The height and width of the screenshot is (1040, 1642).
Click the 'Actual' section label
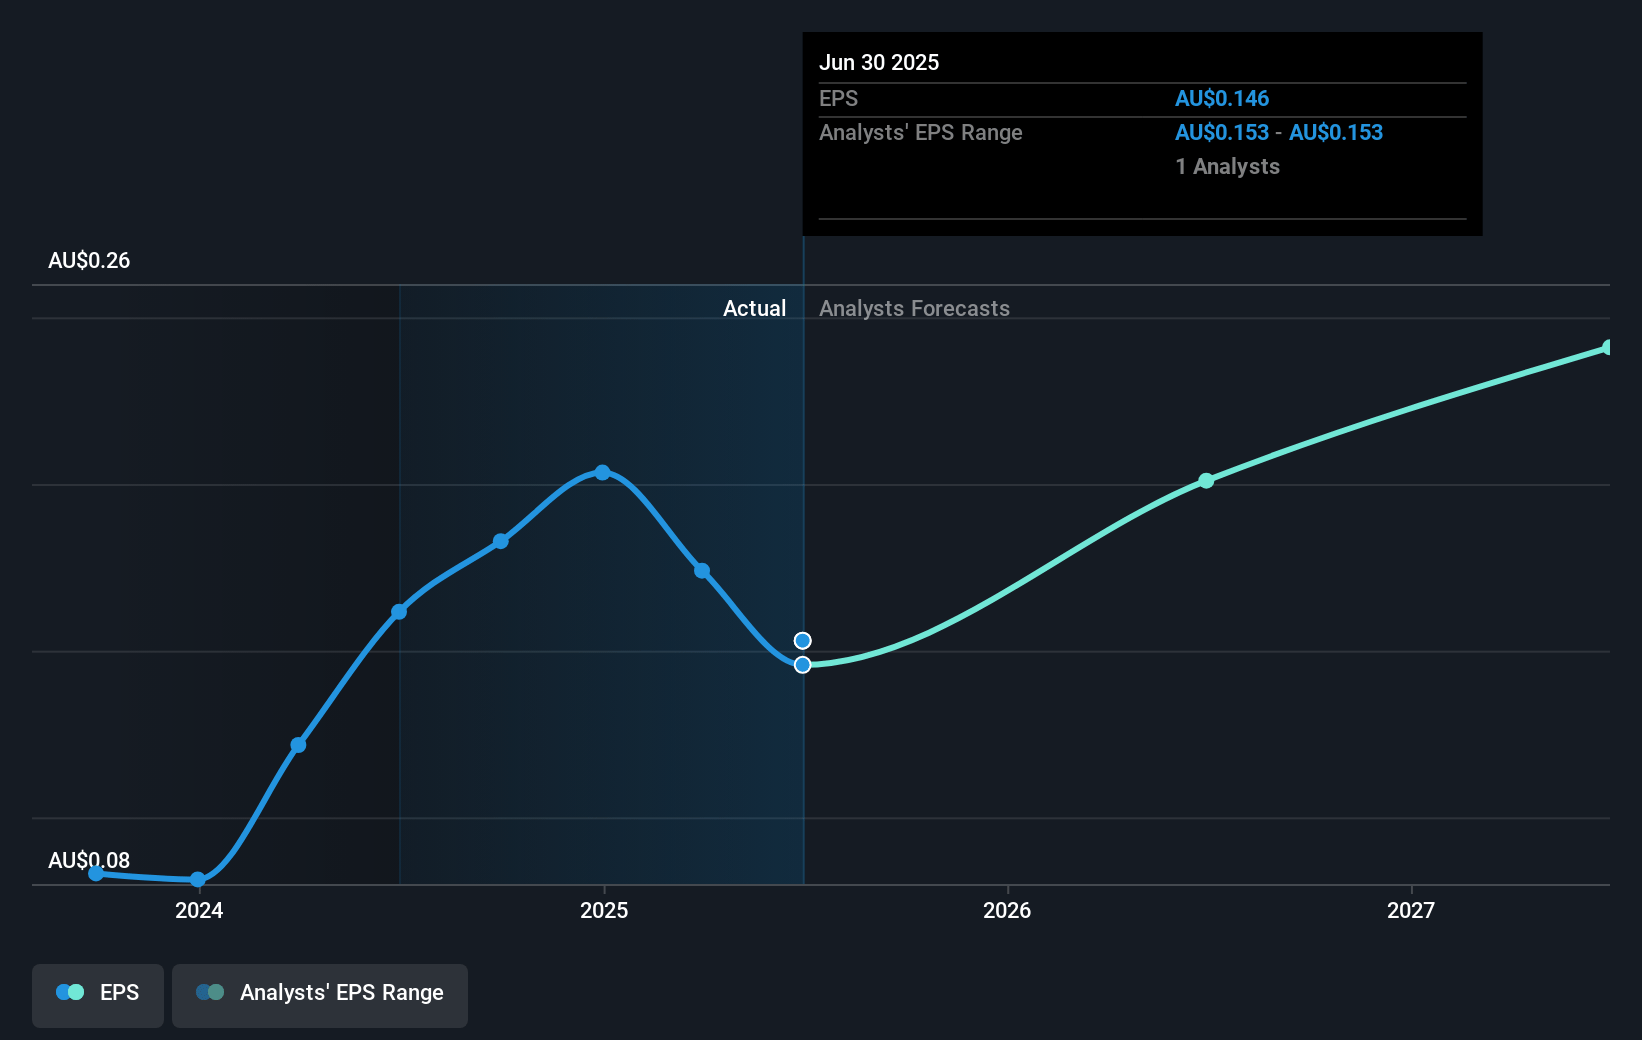tap(754, 309)
